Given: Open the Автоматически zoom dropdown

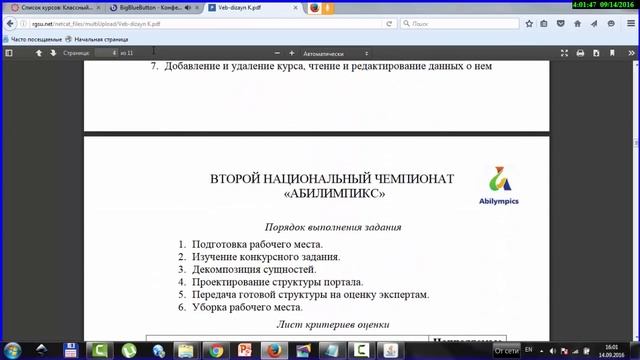Looking at the screenshot, I should (336, 53).
